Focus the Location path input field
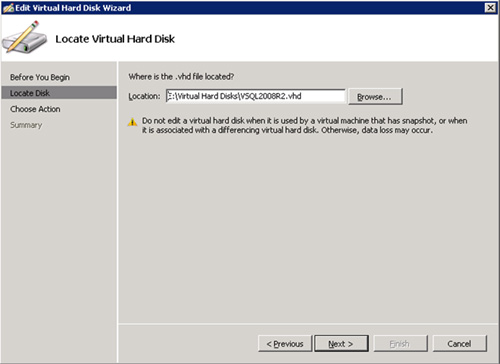500x364 pixels. point(256,96)
